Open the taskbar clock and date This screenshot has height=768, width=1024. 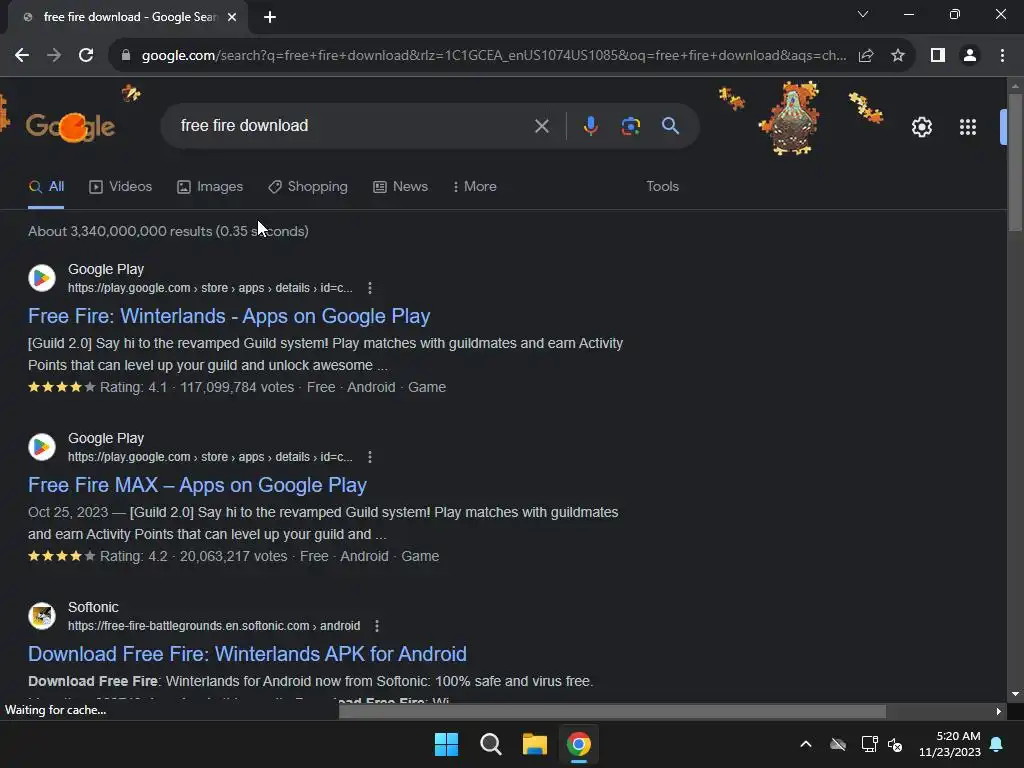pos(950,744)
